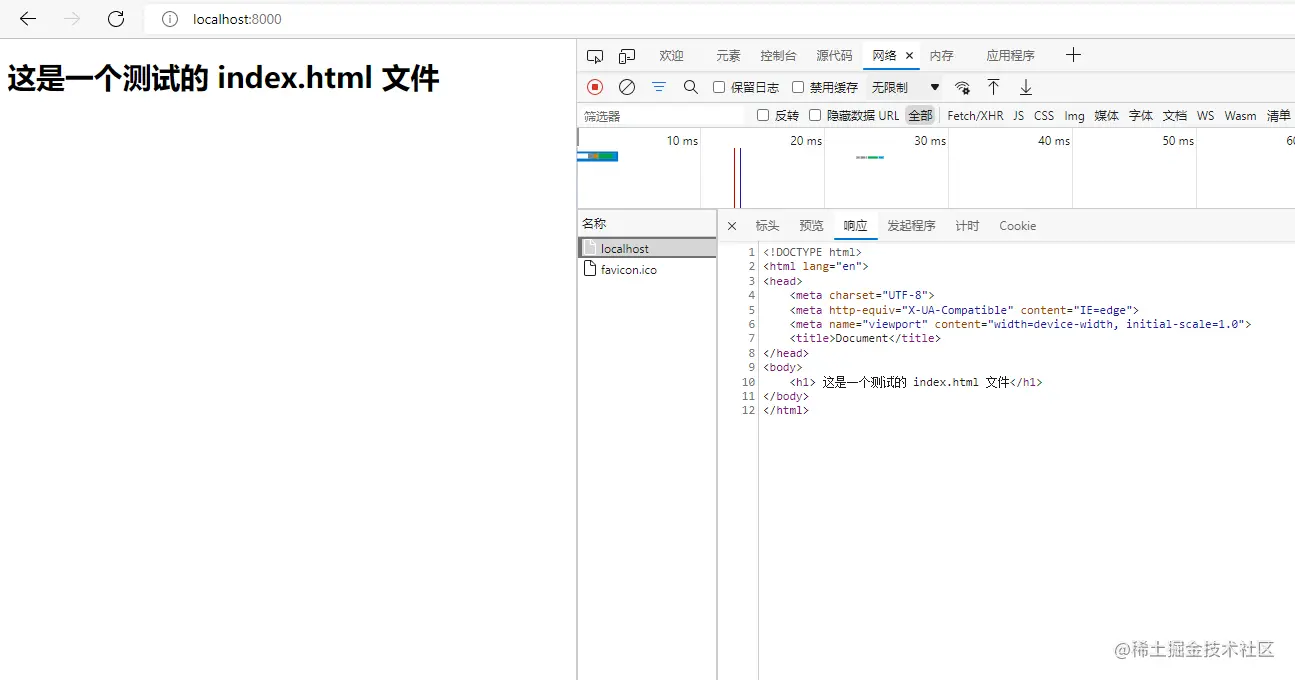Open the network filter bar
The height and width of the screenshot is (680, 1295).
(x=658, y=87)
